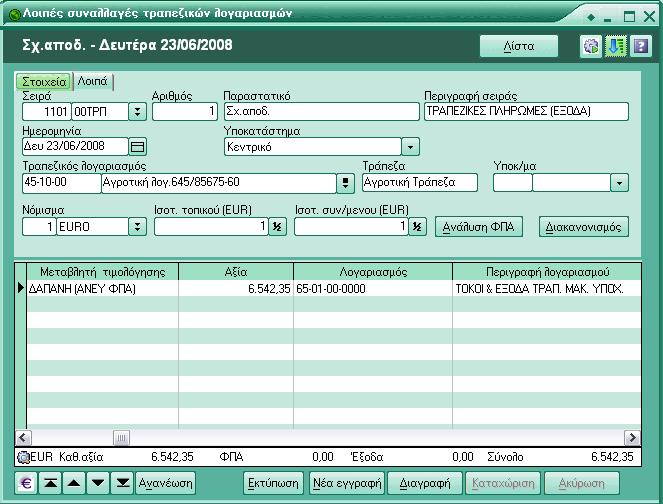Expand the Νόμισμα currency dropdown
663x504 pixels.
tap(137, 227)
